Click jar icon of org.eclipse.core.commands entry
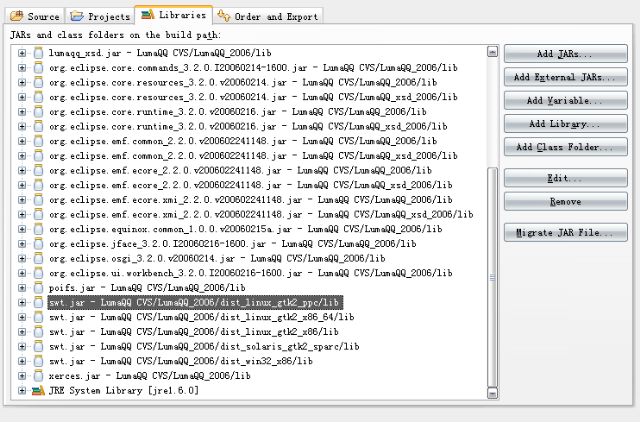The width and height of the screenshot is (640, 422). [38, 68]
